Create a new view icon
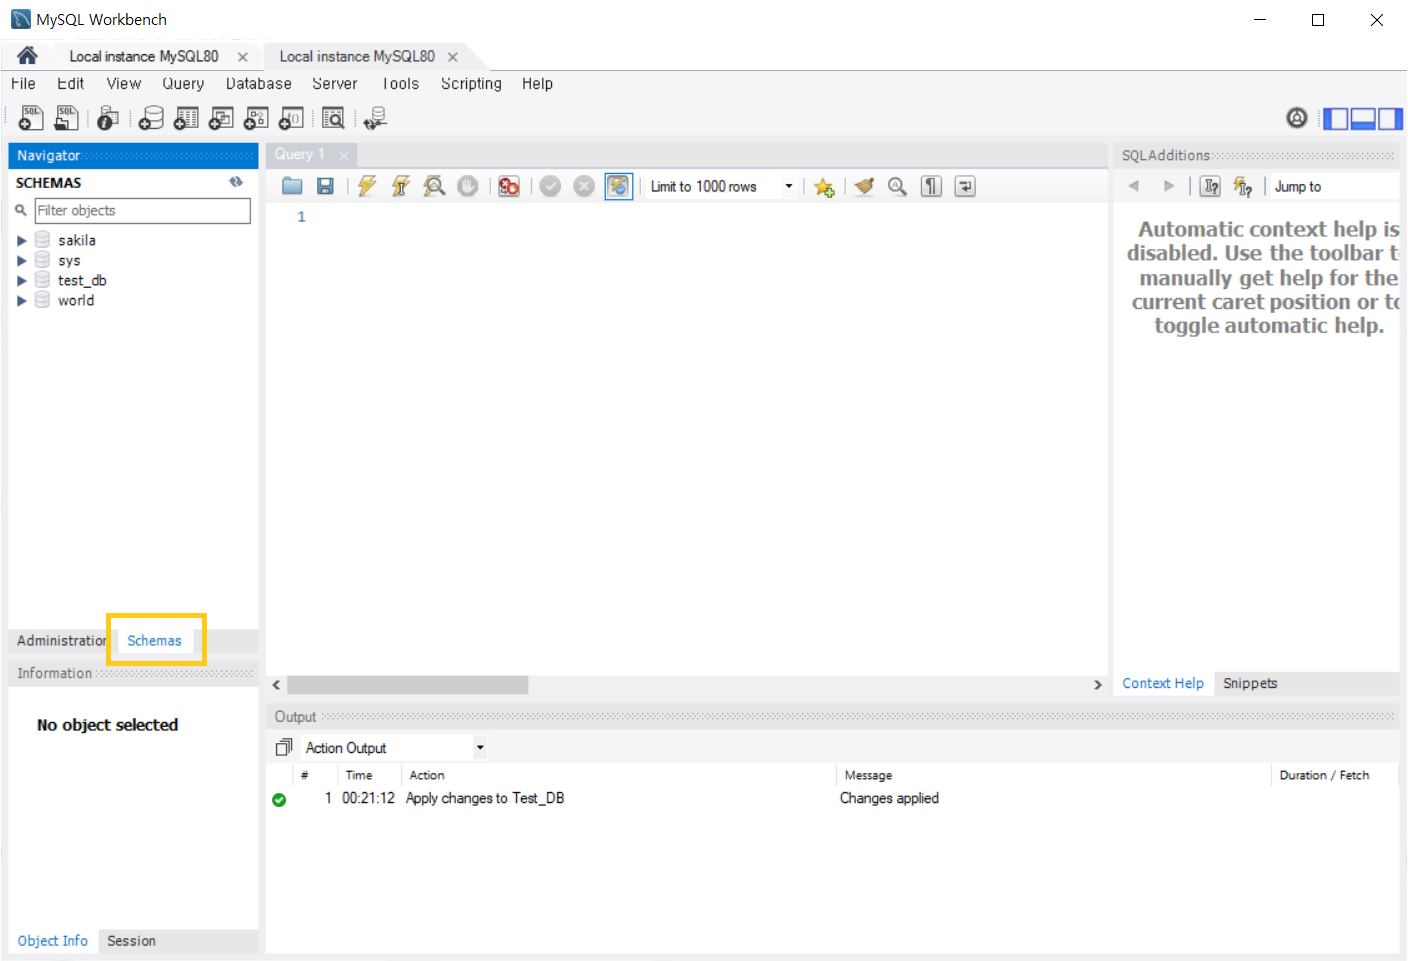 tap(221, 118)
